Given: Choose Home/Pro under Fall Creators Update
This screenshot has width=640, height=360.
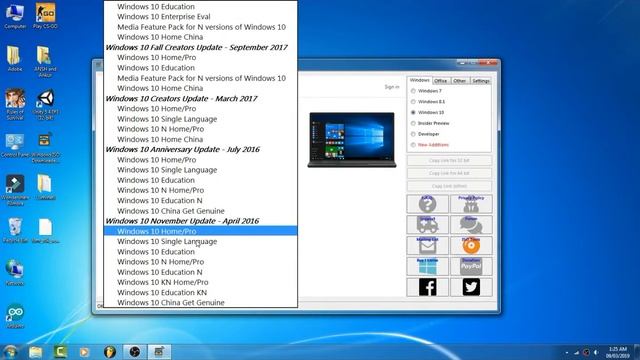Looking at the screenshot, I should [200, 58].
